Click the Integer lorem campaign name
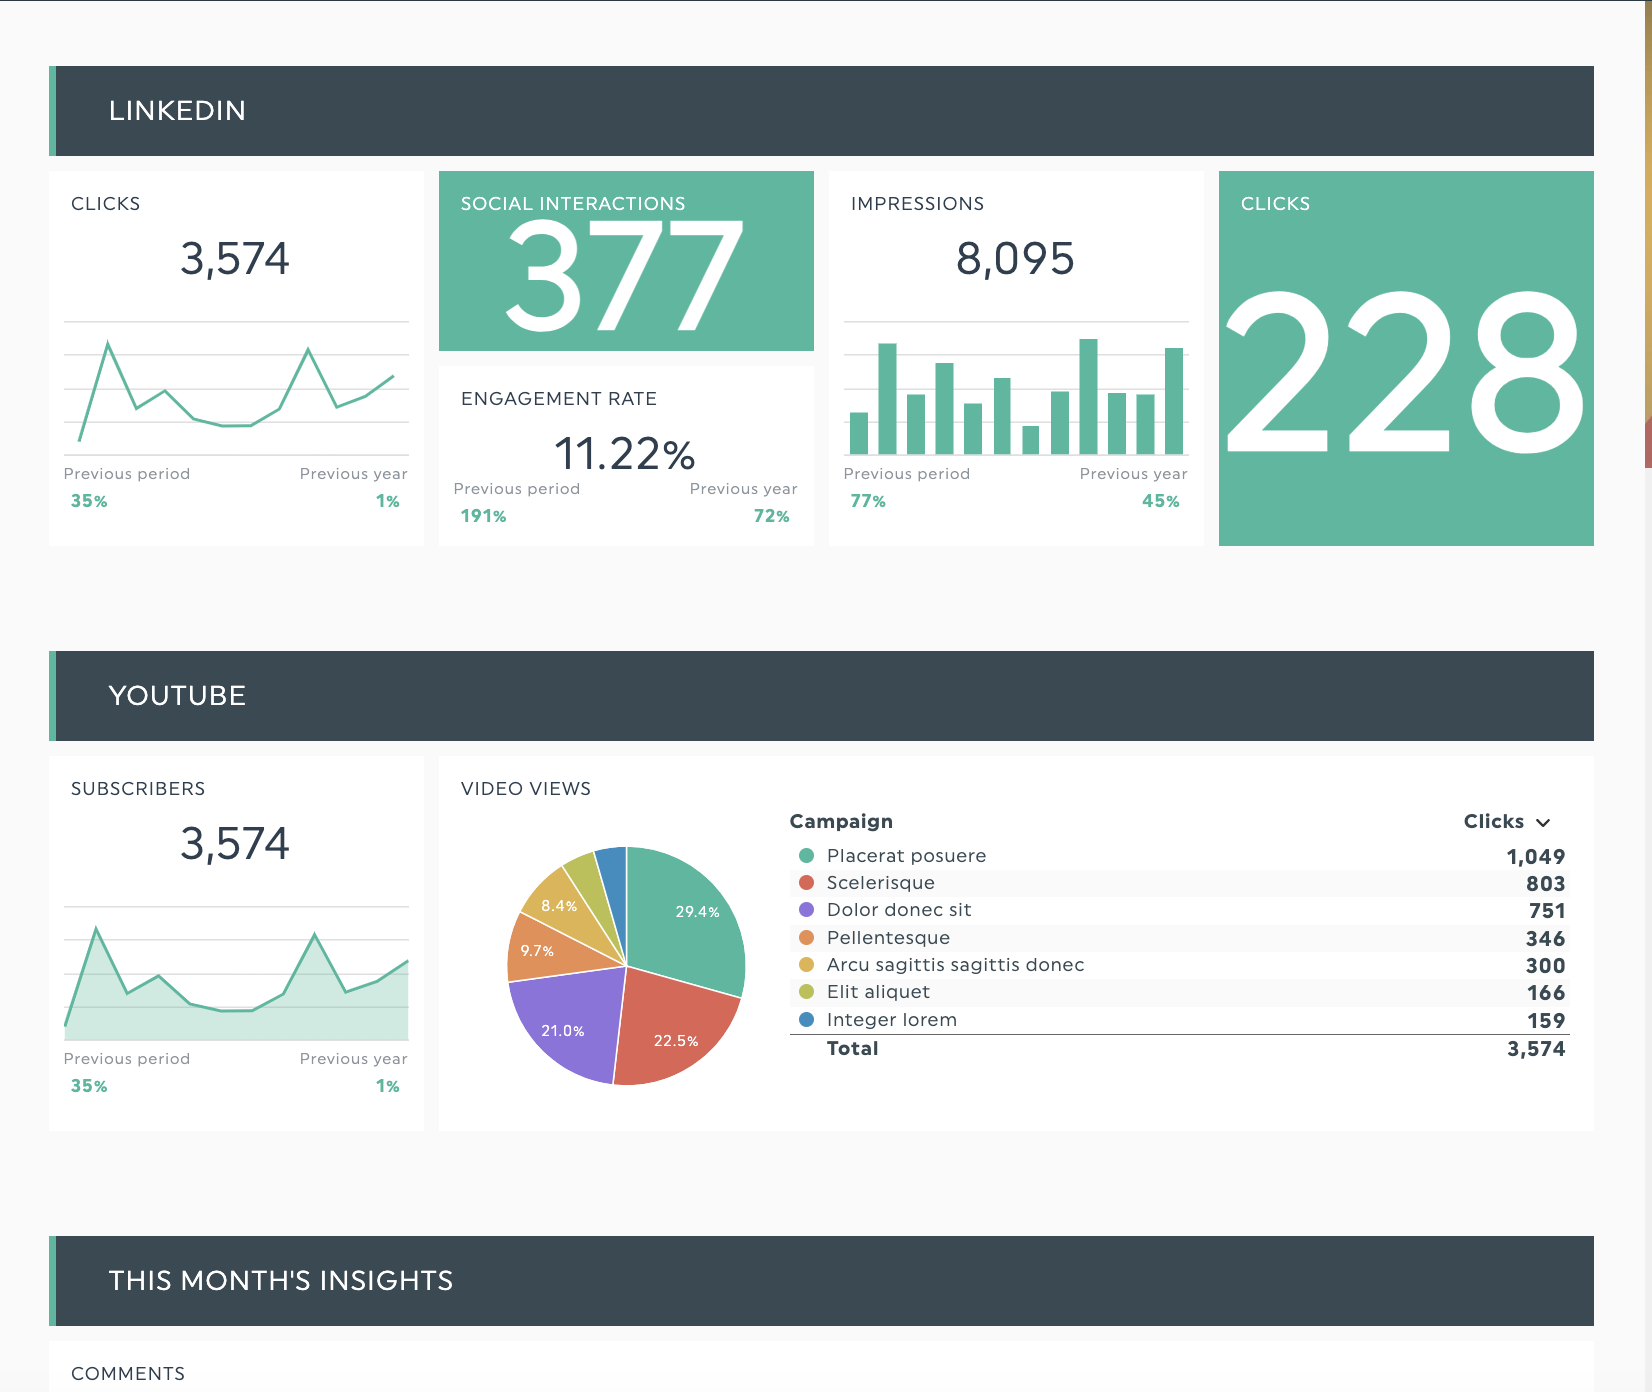 [x=892, y=1020]
